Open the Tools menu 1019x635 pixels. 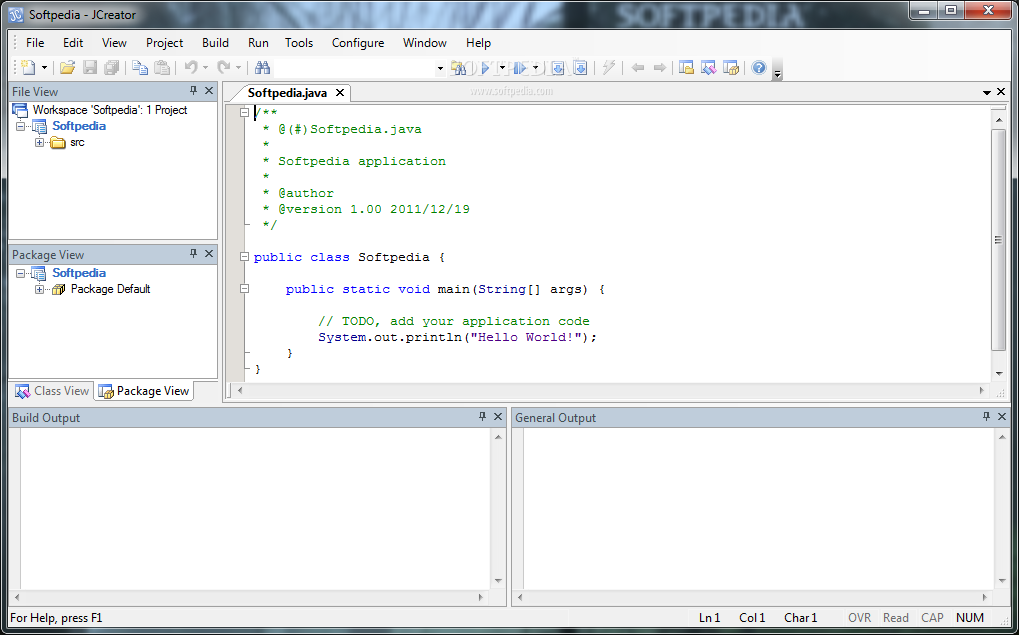299,43
